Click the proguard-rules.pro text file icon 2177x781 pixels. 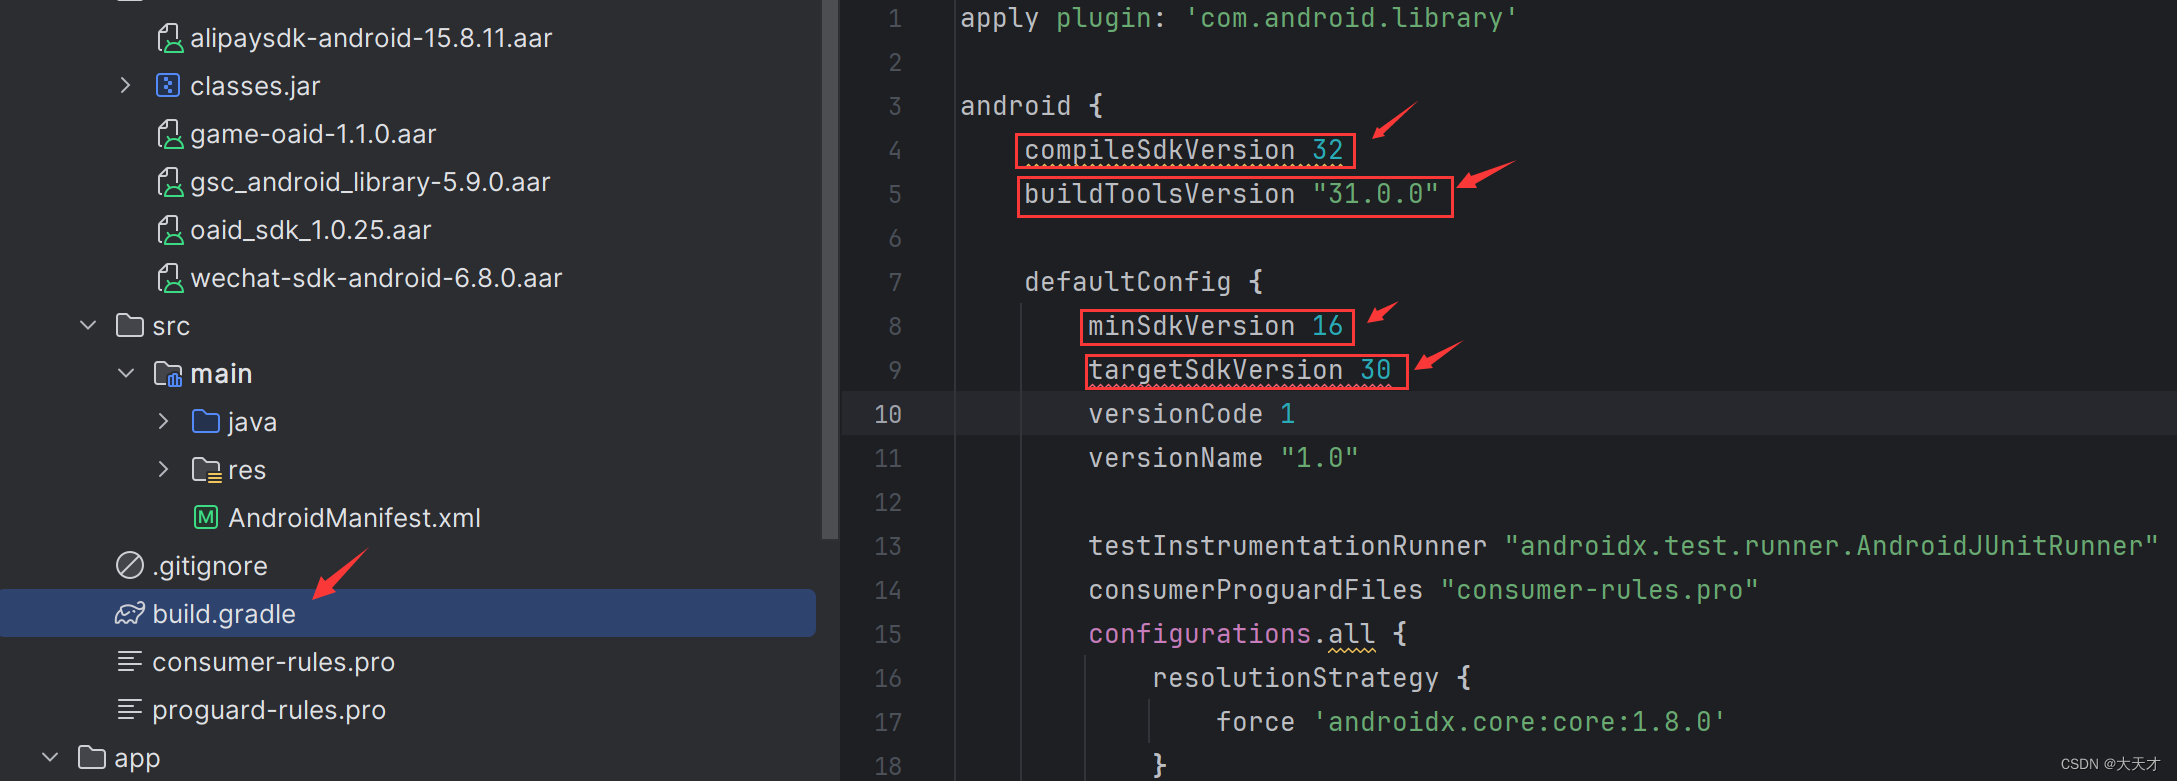[130, 710]
